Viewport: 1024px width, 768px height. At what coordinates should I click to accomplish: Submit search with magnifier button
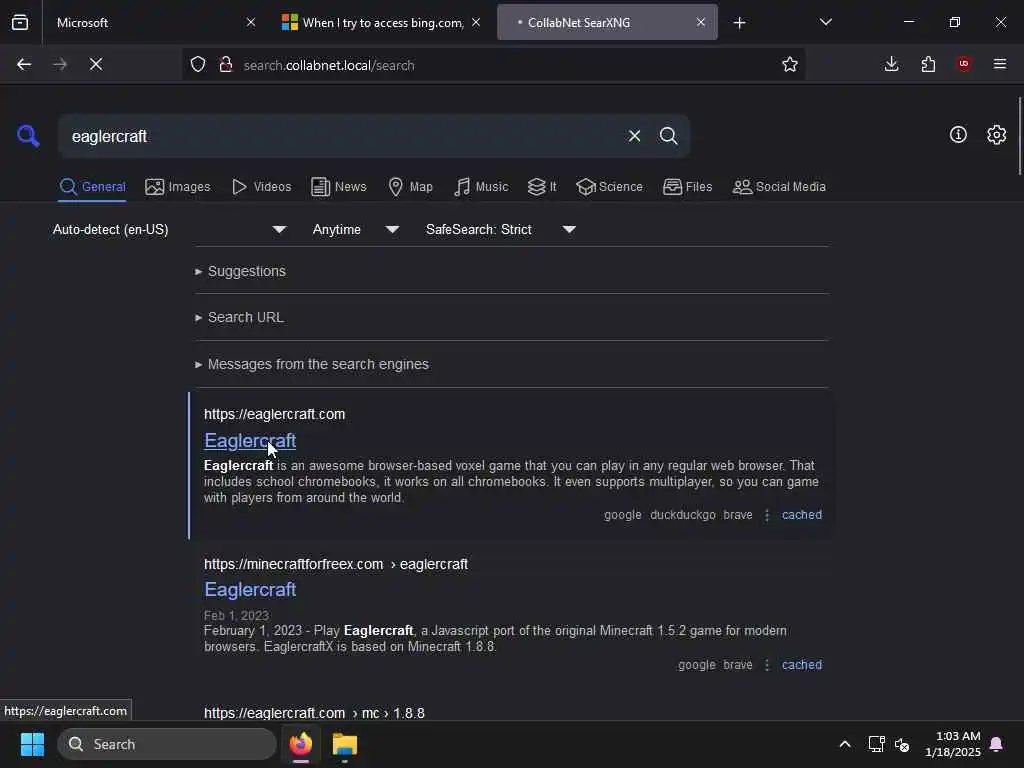pyautogui.click(x=668, y=136)
